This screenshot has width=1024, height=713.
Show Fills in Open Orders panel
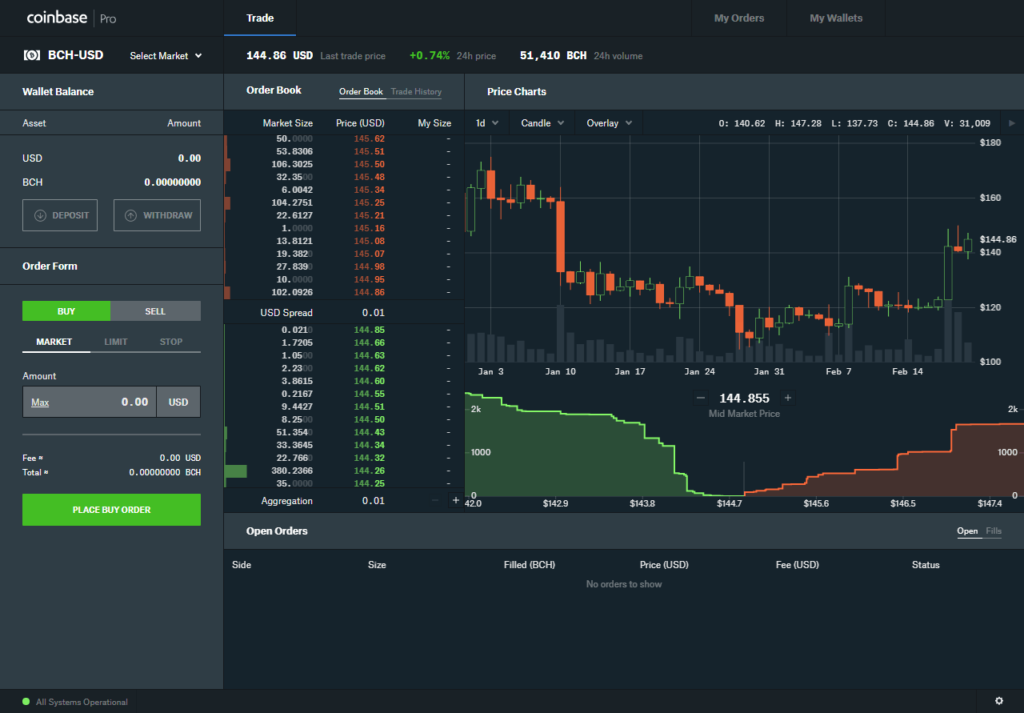993,531
